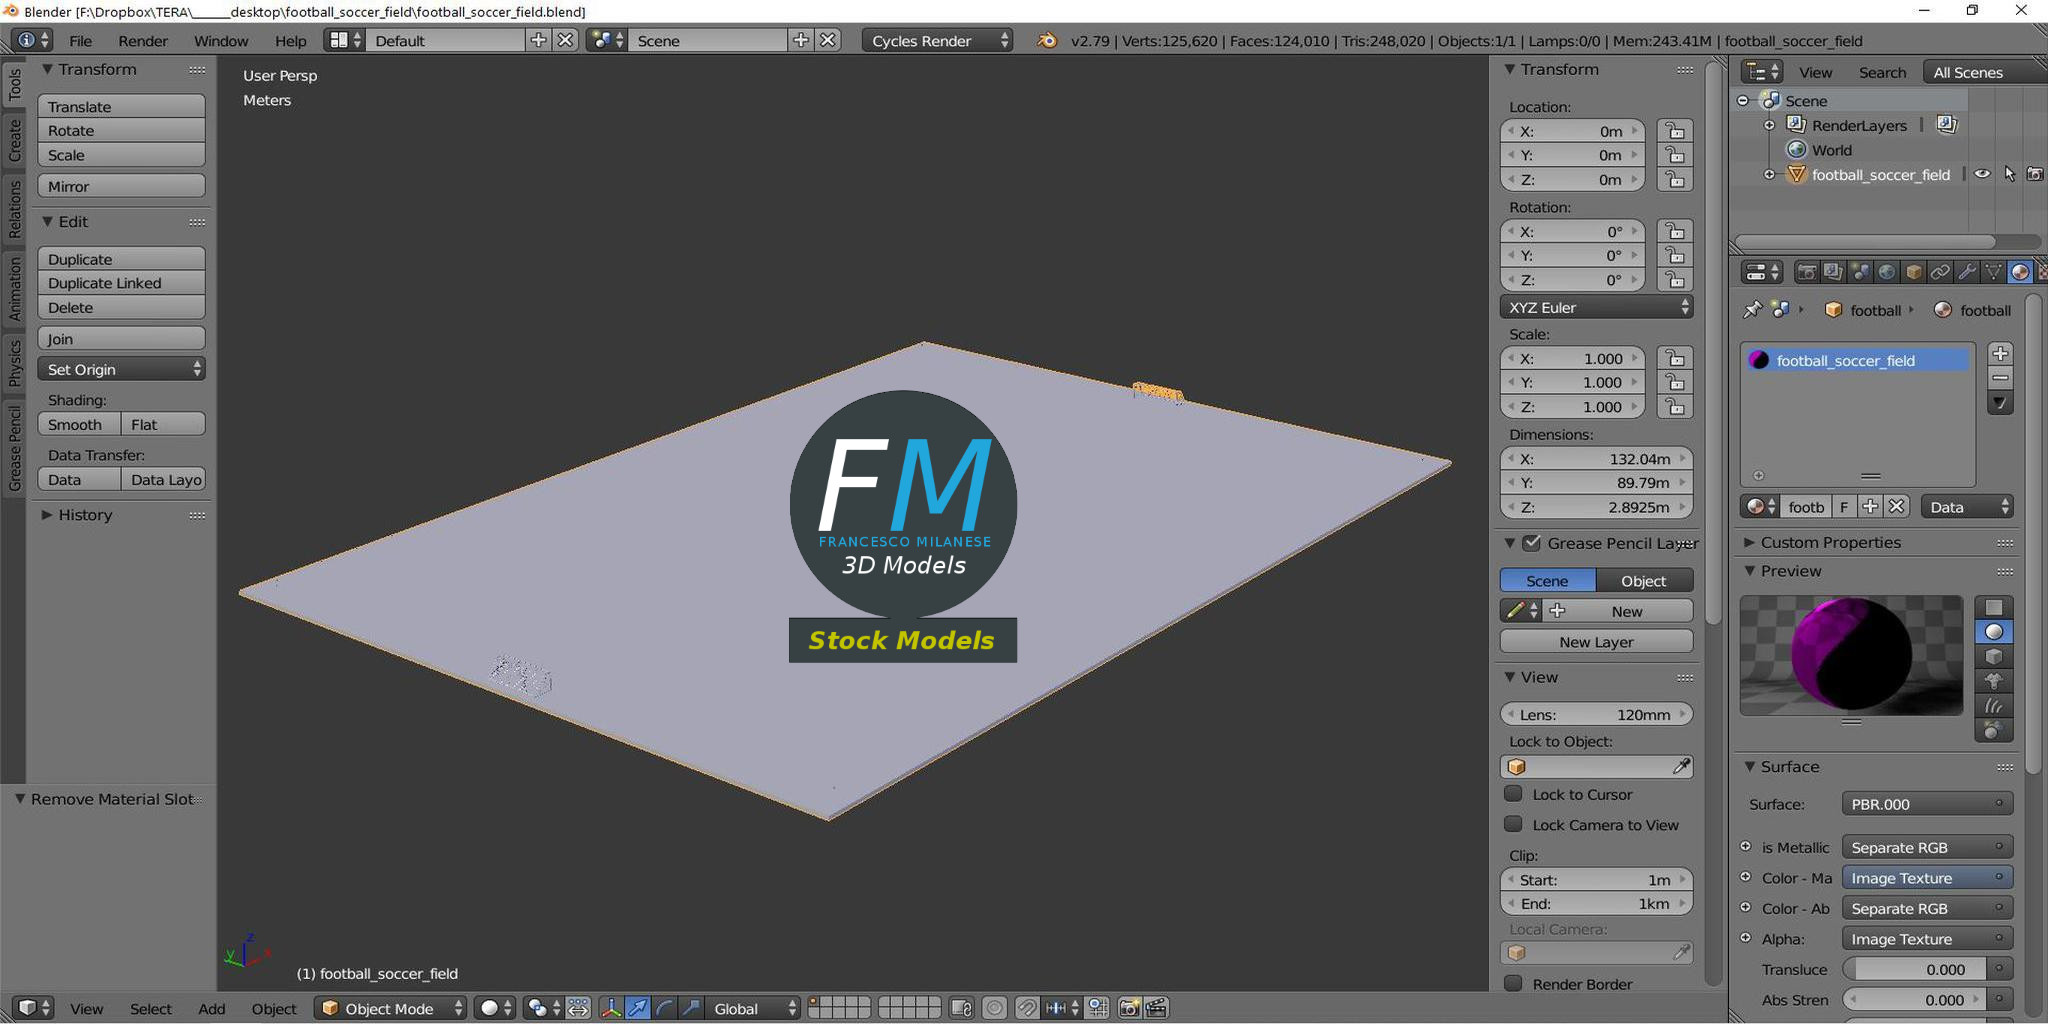Click the Translate button
This screenshot has width=2048, height=1024.
(x=121, y=106)
